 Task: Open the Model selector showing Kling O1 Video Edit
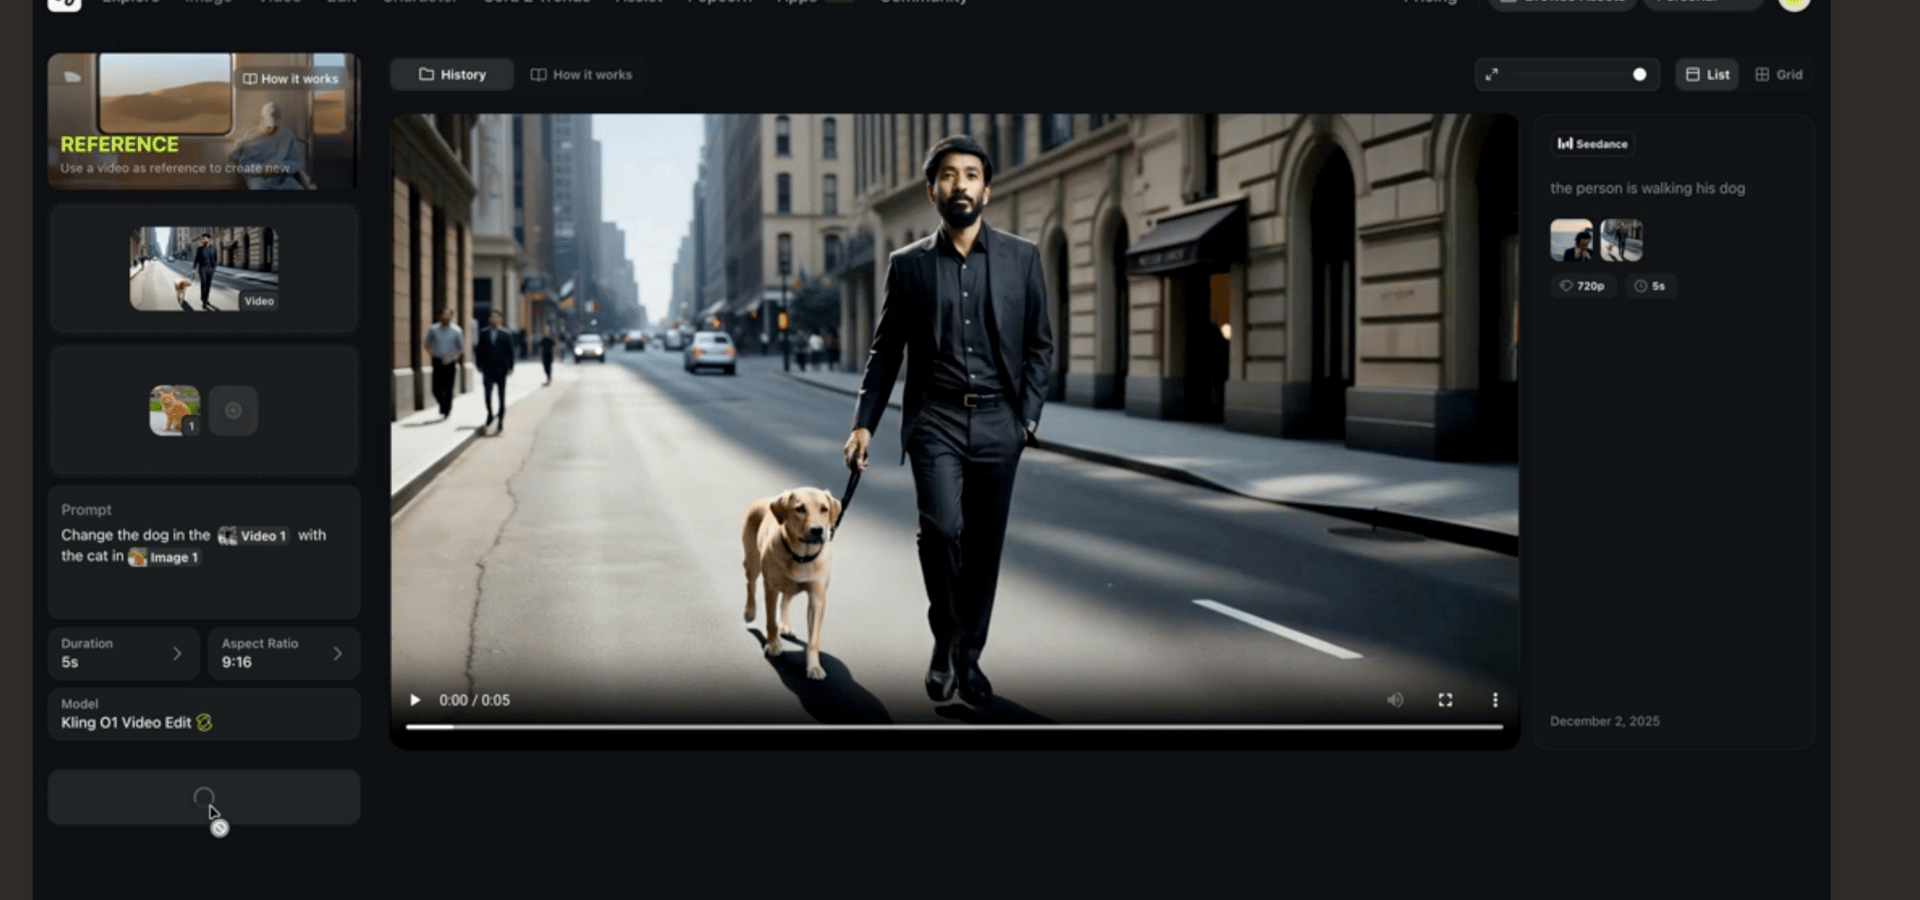click(204, 714)
